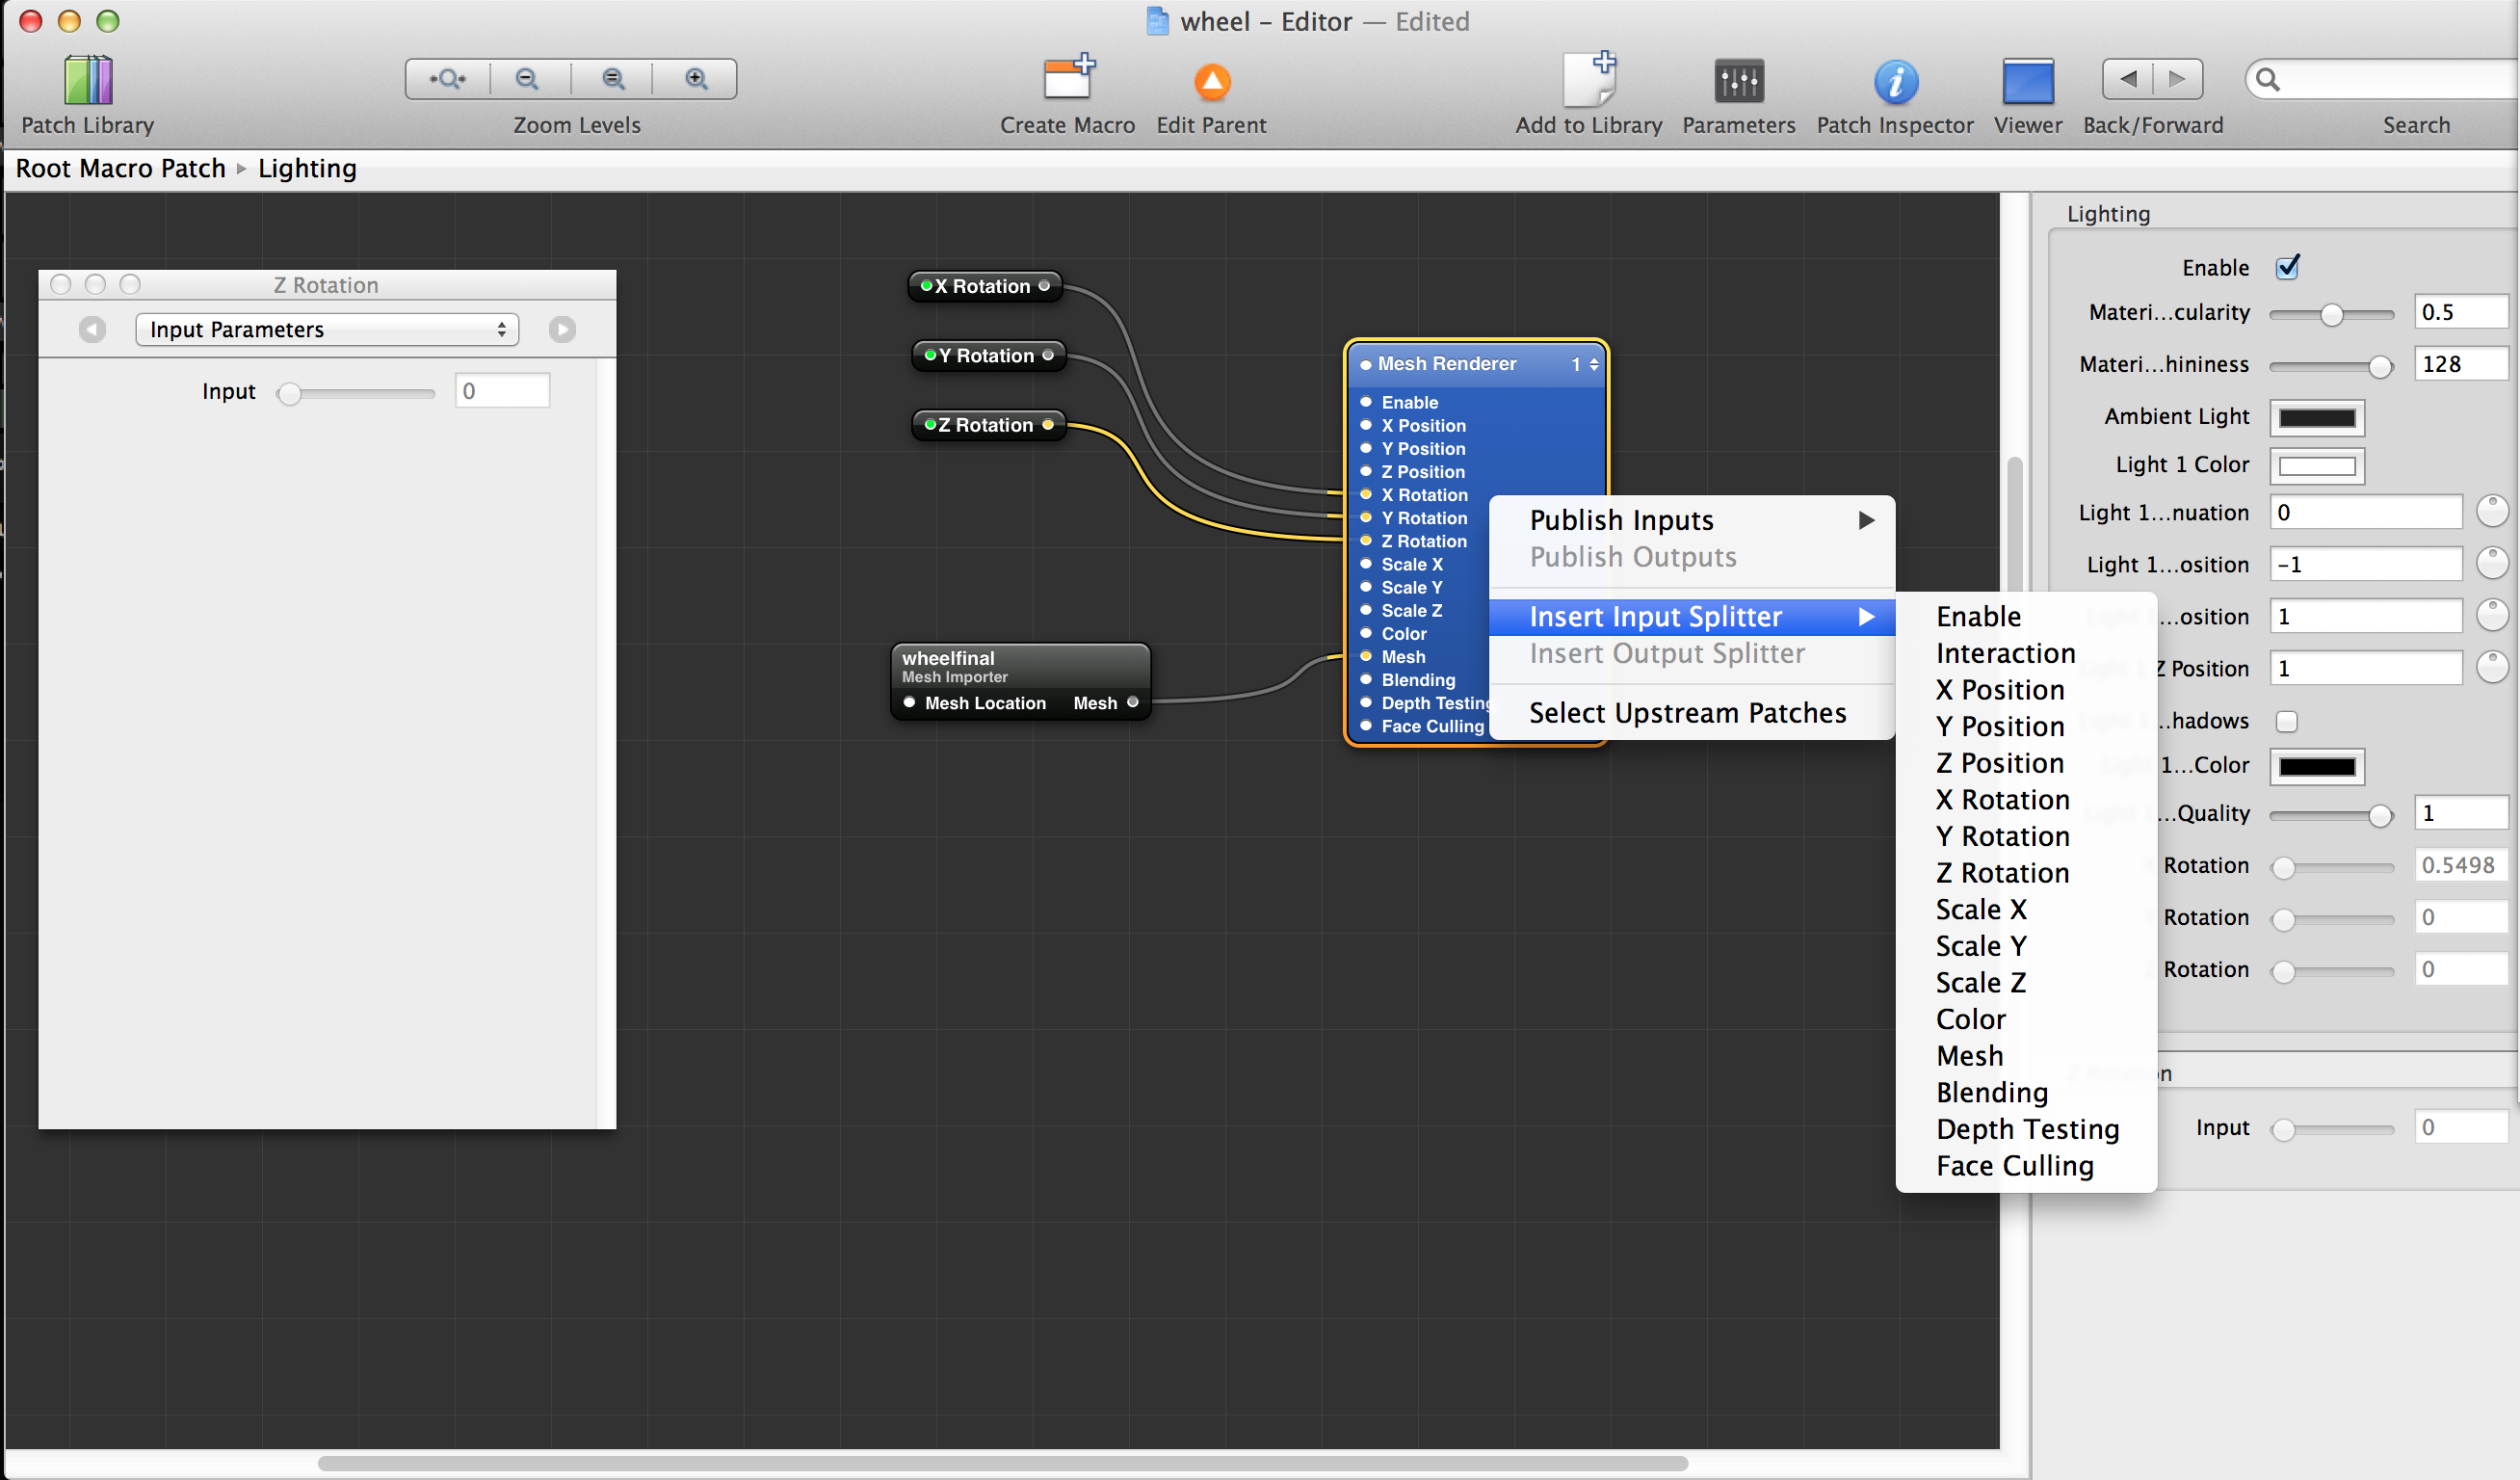Click Add to Library icon
The width and height of the screenshot is (2520, 1480).
tap(1588, 80)
